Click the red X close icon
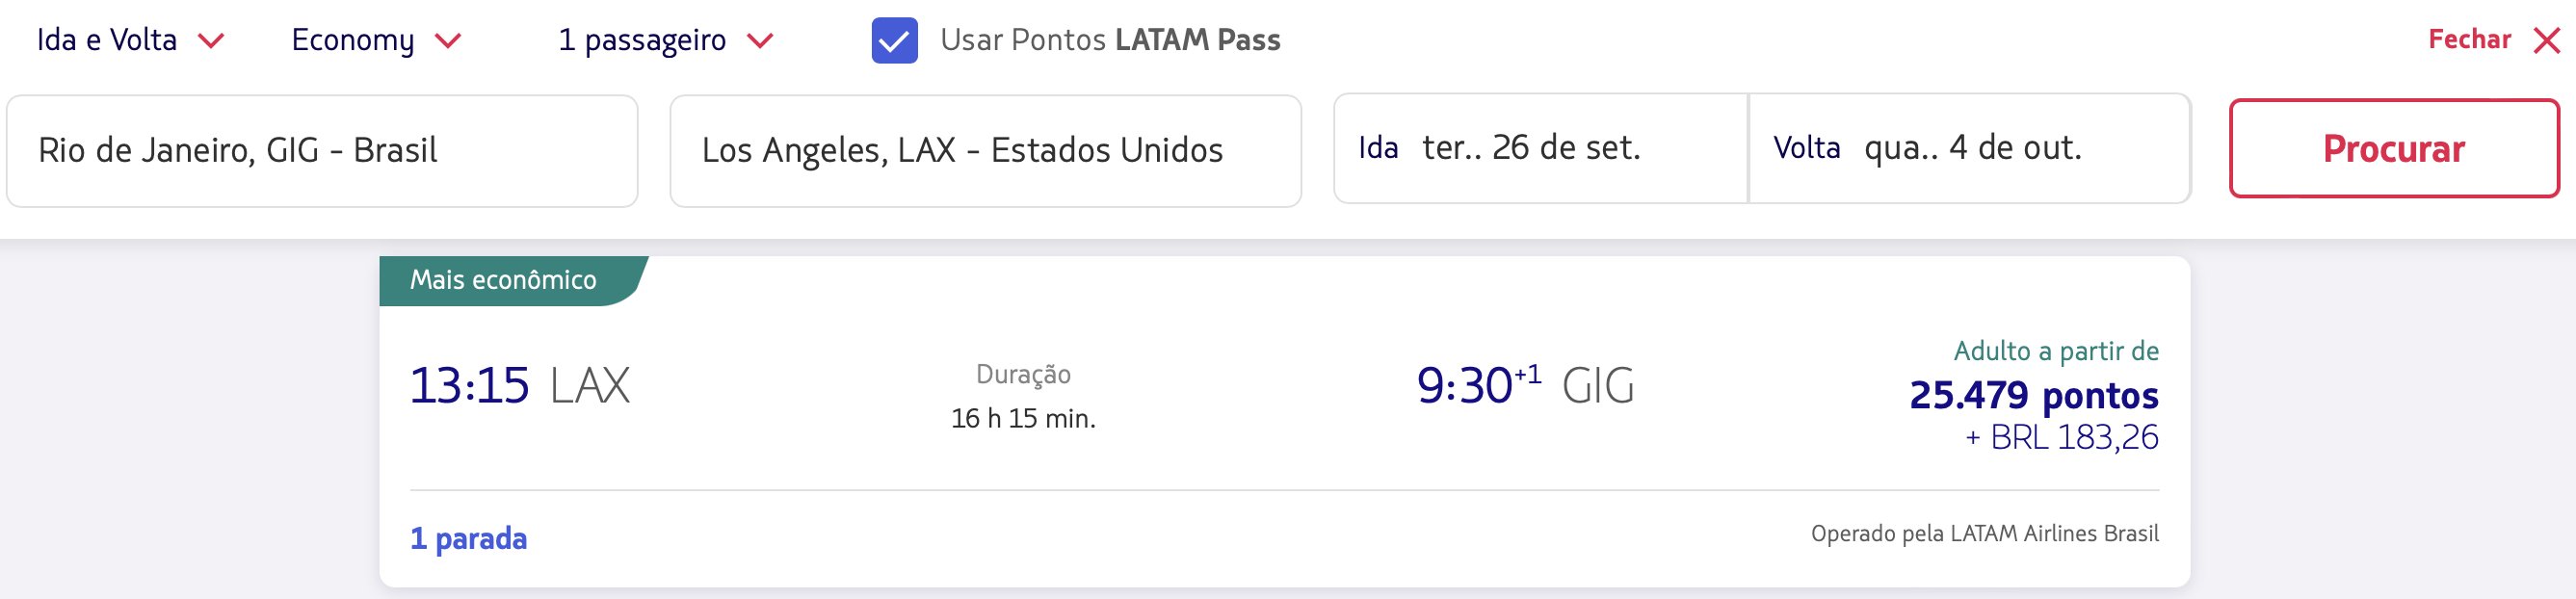The width and height of the screenshot is (2576, 599). [x=2546, y=40]
